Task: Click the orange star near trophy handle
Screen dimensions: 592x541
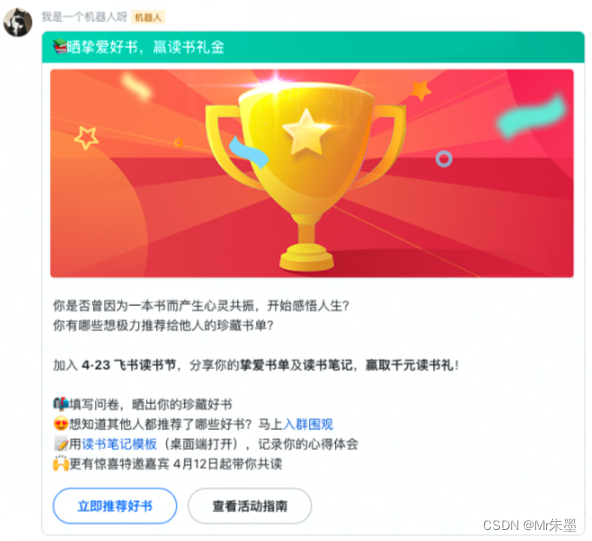Action: click(x=421, y=90)
